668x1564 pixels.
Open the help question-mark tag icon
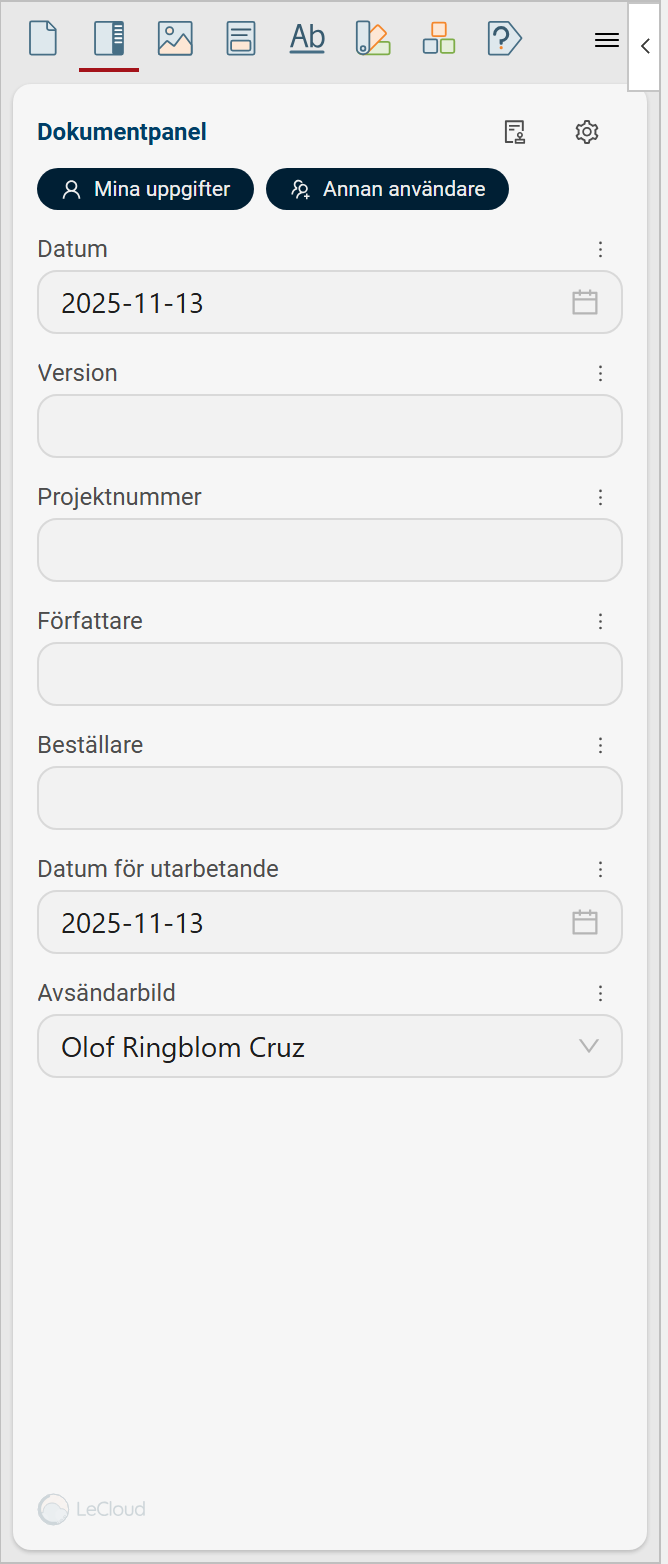(504, 39)
